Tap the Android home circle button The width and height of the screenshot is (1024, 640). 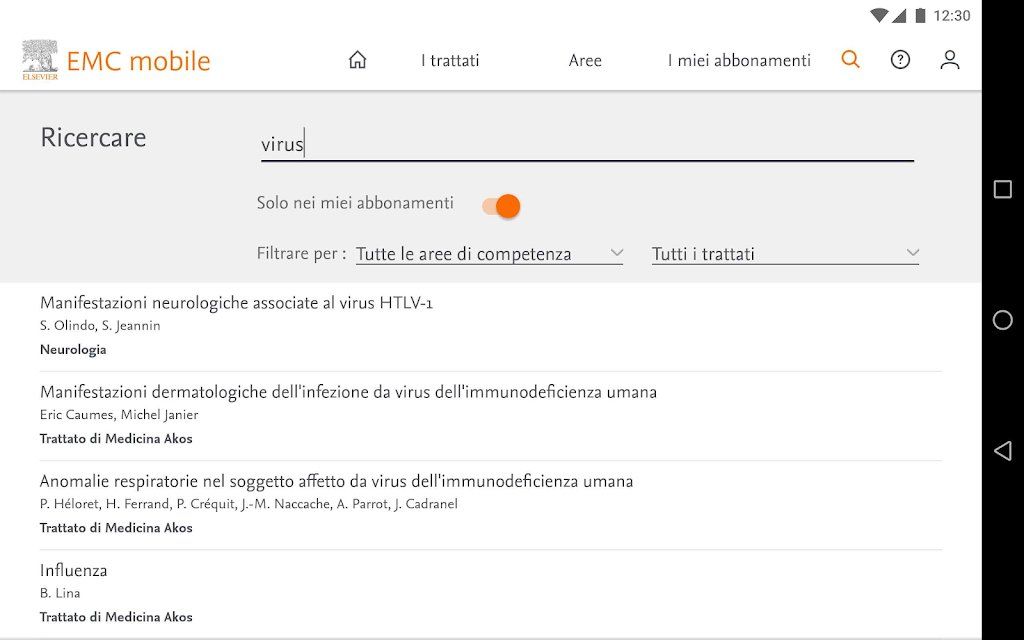(x=1002, y=320)
